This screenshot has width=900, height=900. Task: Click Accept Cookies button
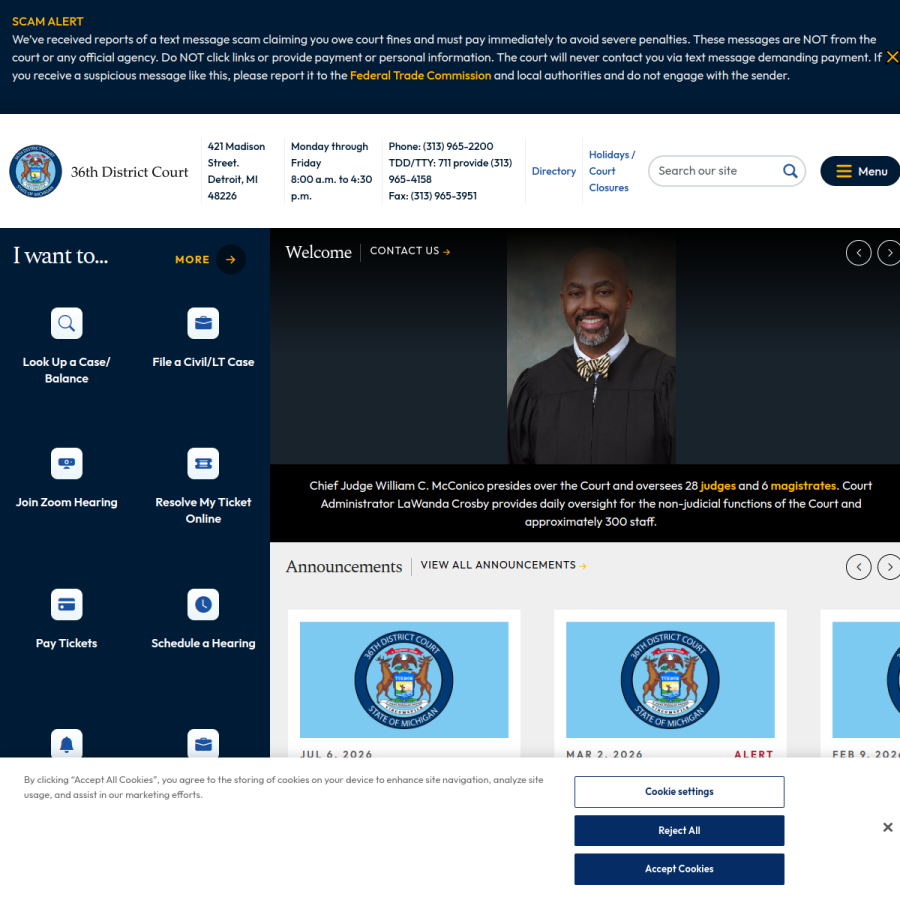[679, 869]
